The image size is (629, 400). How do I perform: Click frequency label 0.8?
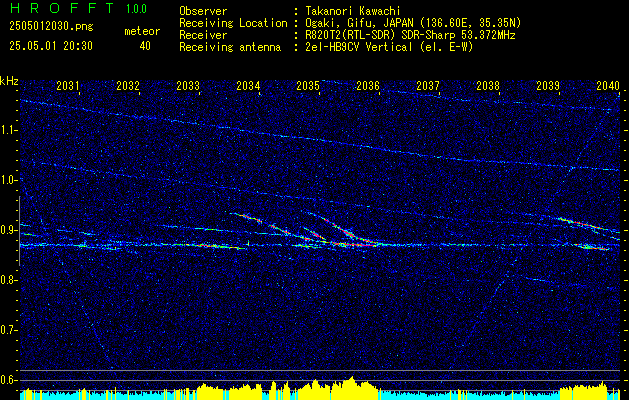8,280
